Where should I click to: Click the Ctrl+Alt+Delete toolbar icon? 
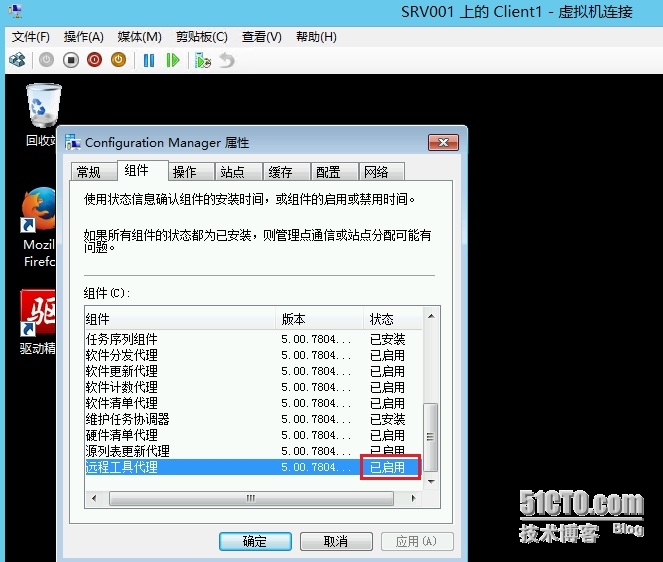(x=17, y=60)
